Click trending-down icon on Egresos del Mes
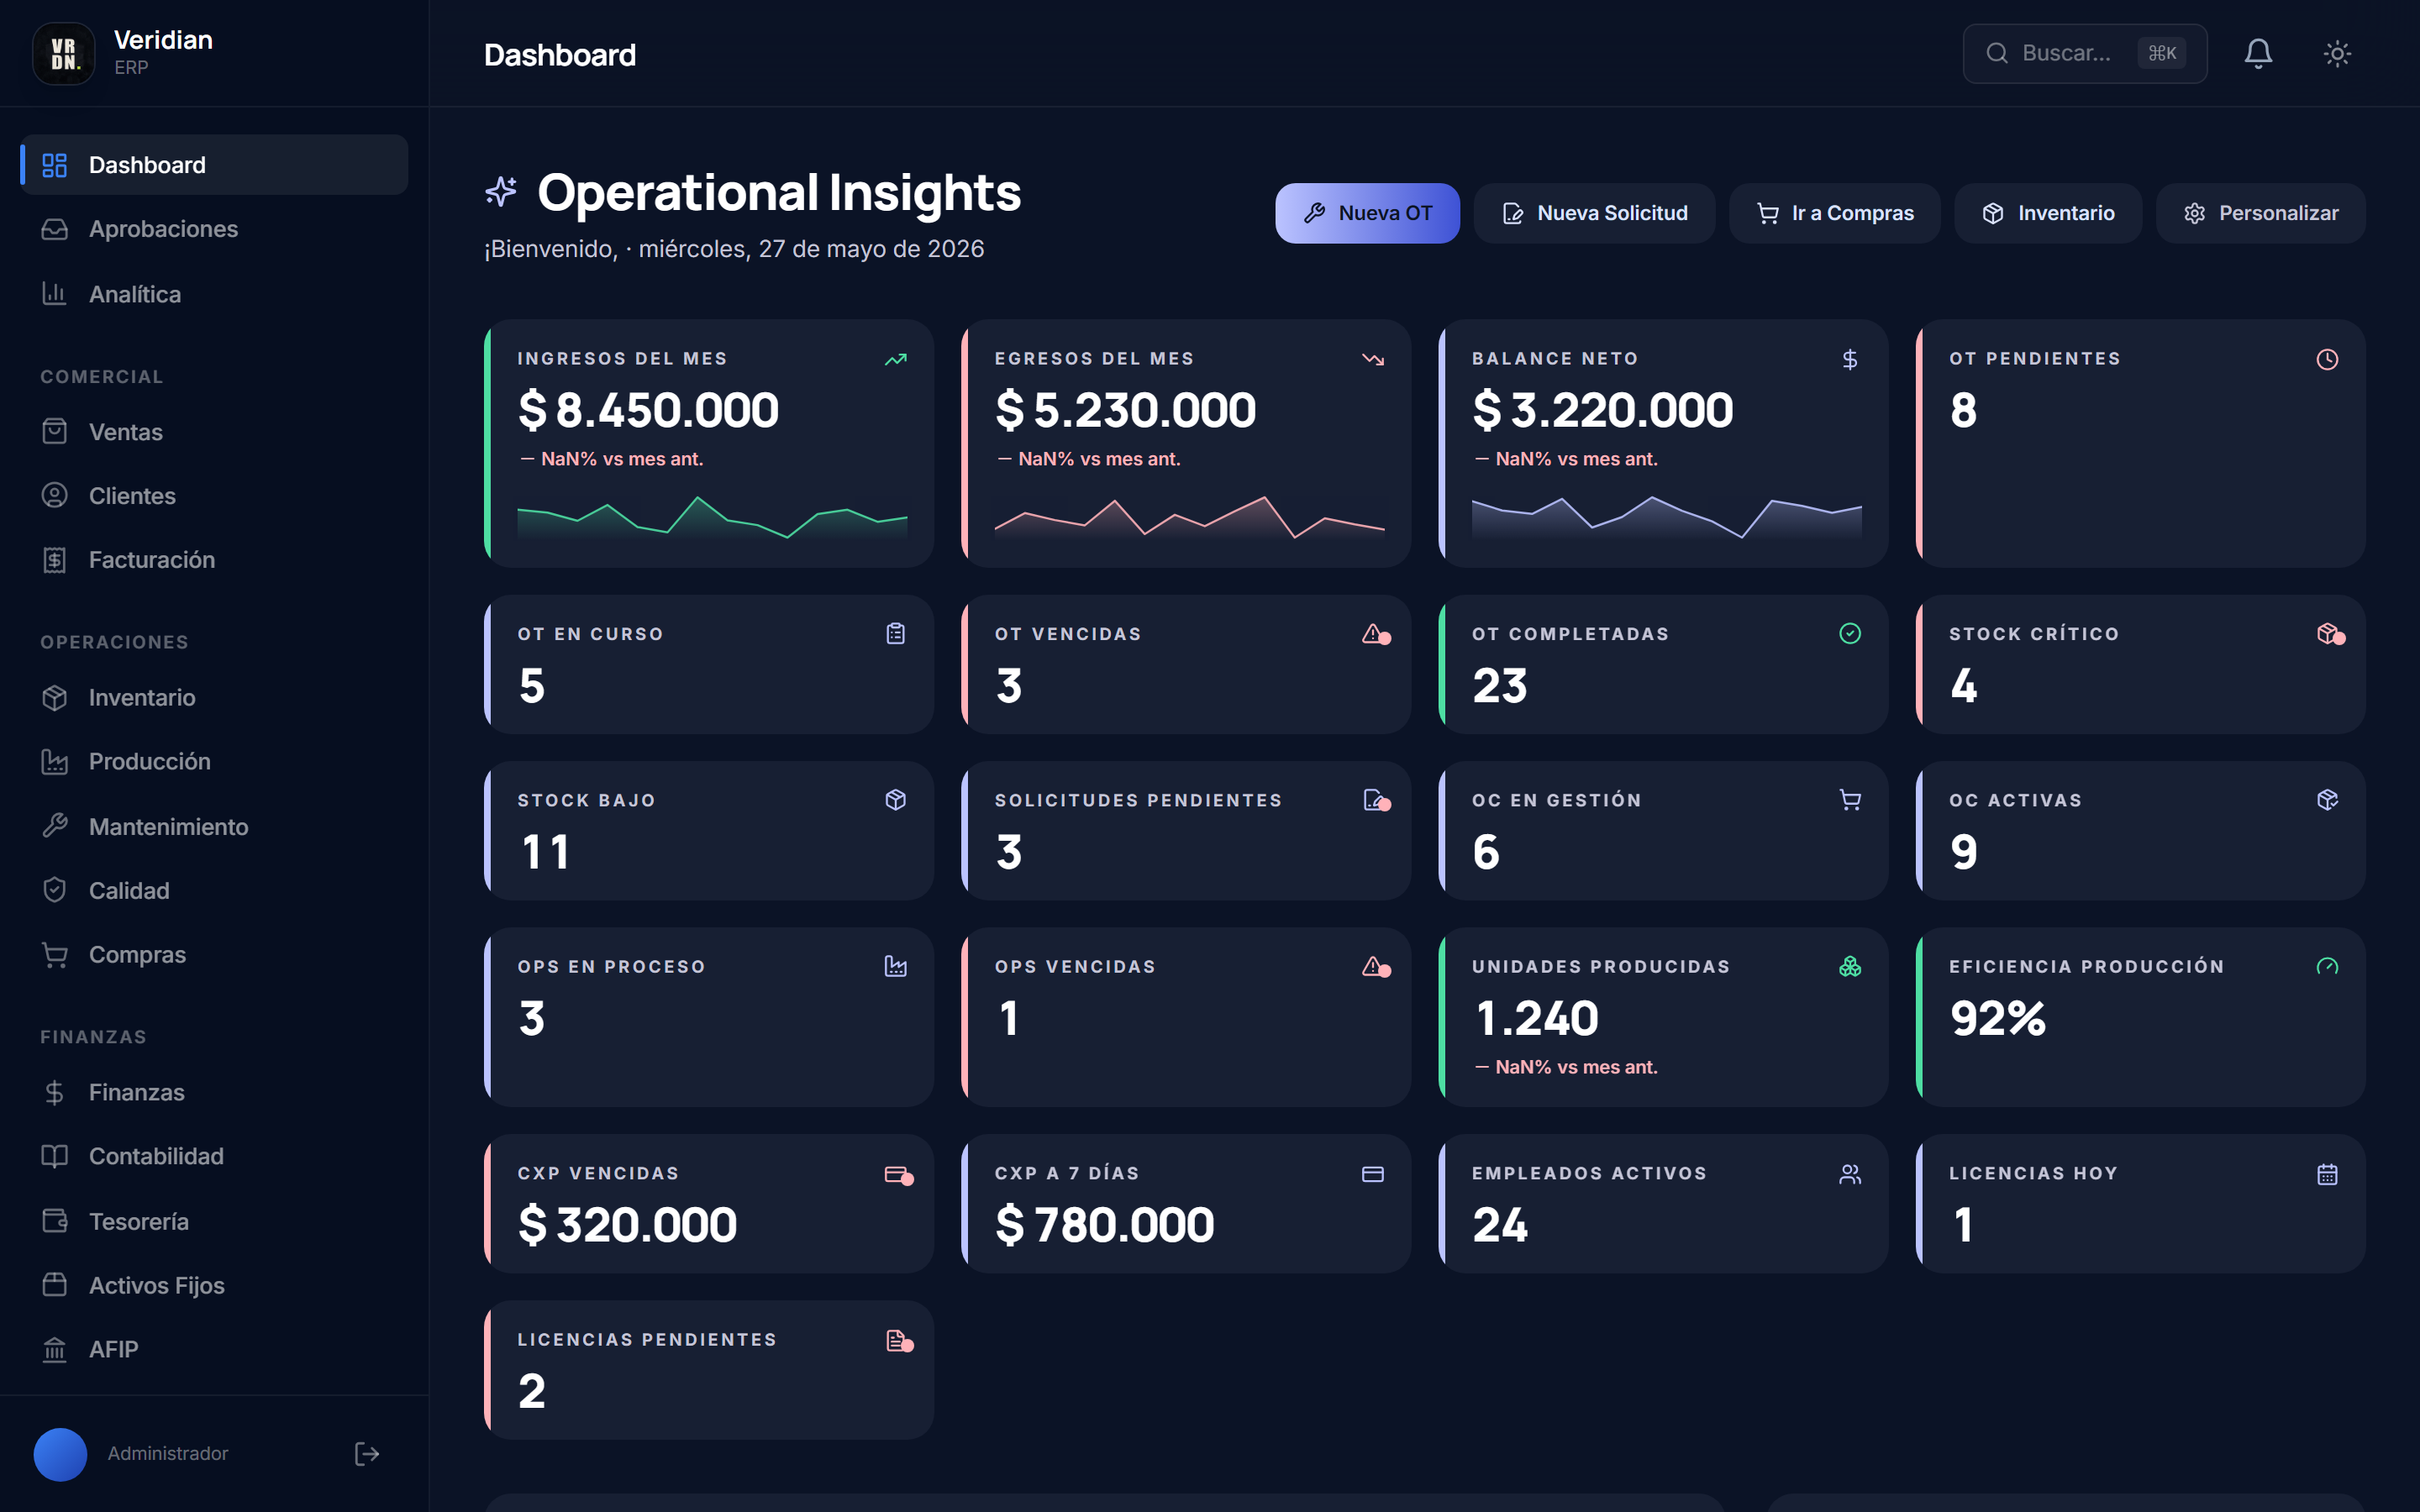This screenshot has height=1512, width=2420. 1373,359
